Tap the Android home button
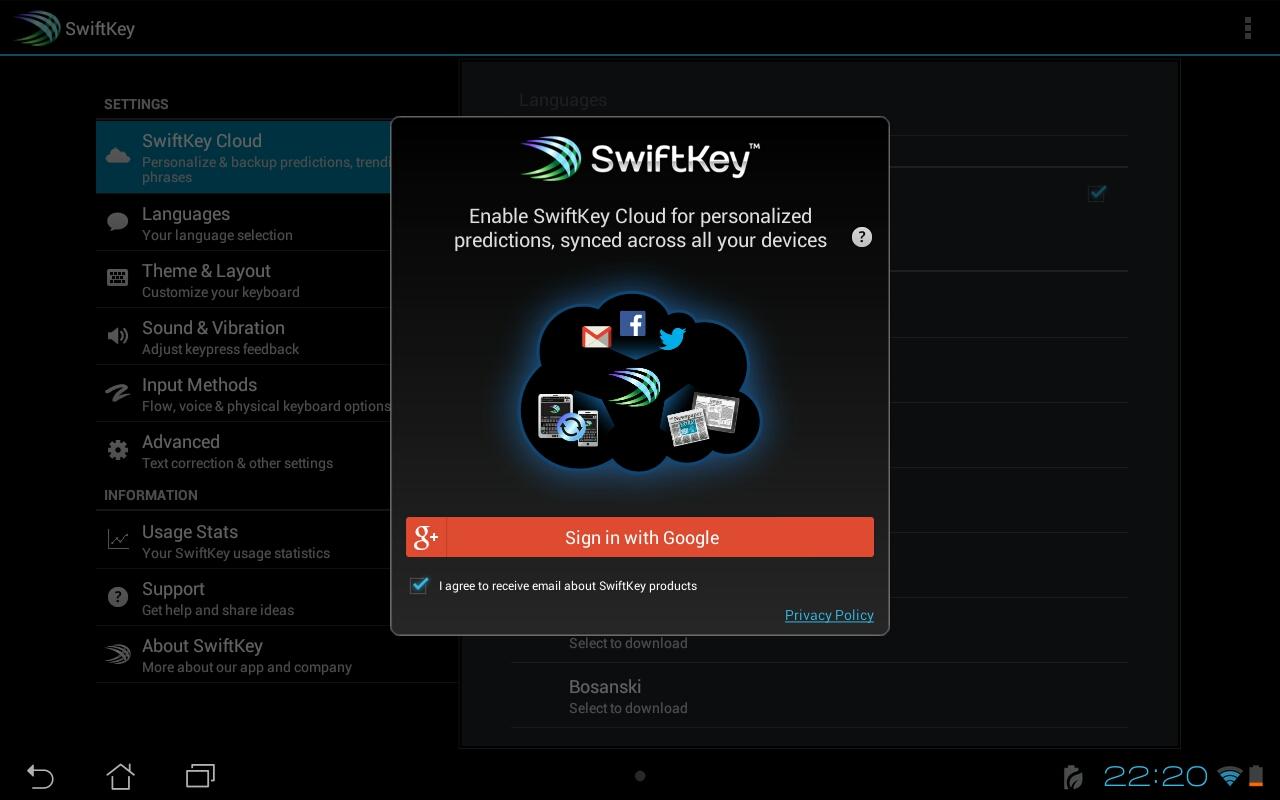The height and width of the screenshot is (800, 1280). click(120, 775)
